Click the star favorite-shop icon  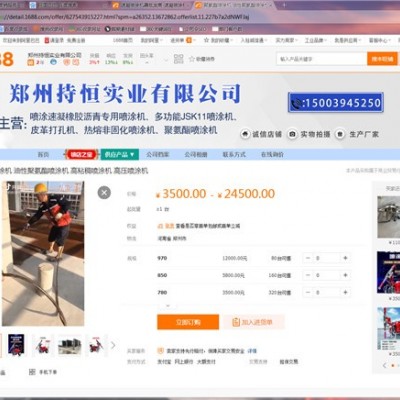coord(192,59)
